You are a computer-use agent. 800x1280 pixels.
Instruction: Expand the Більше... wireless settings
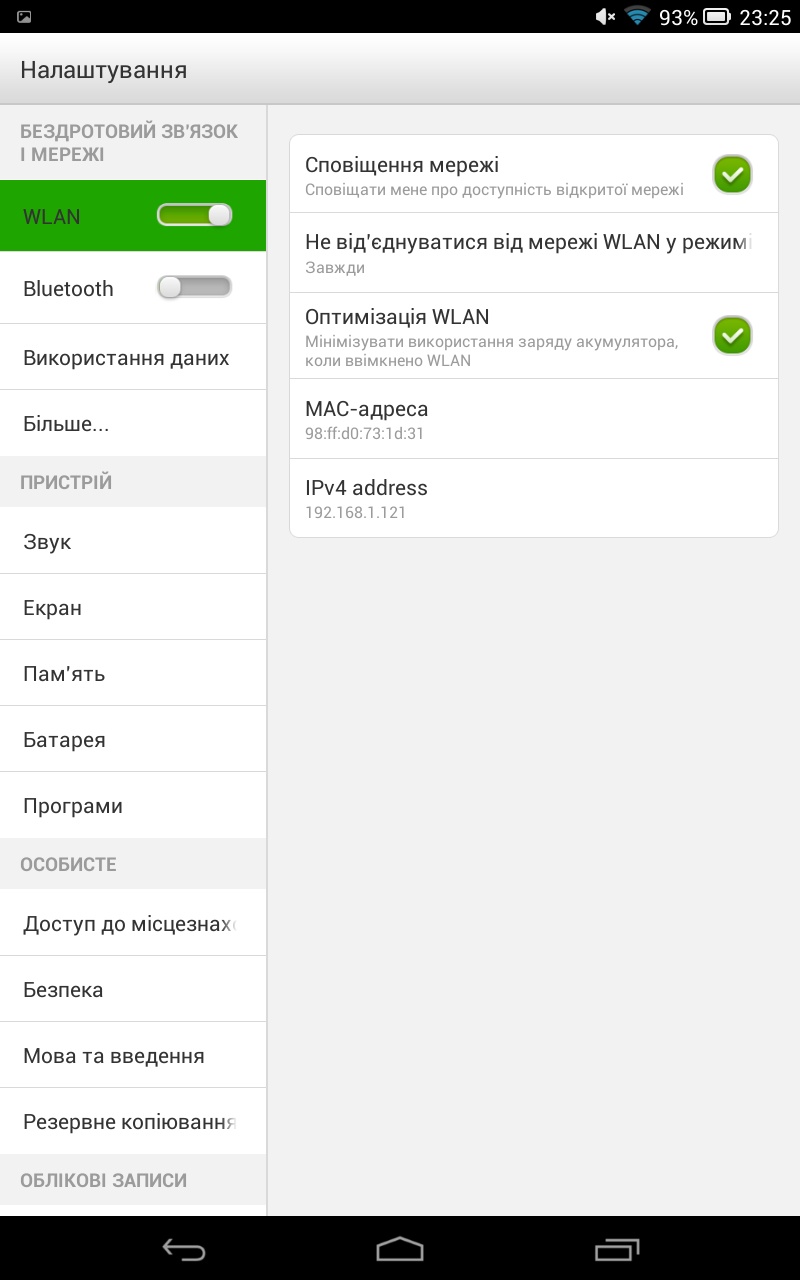point(133,424)
